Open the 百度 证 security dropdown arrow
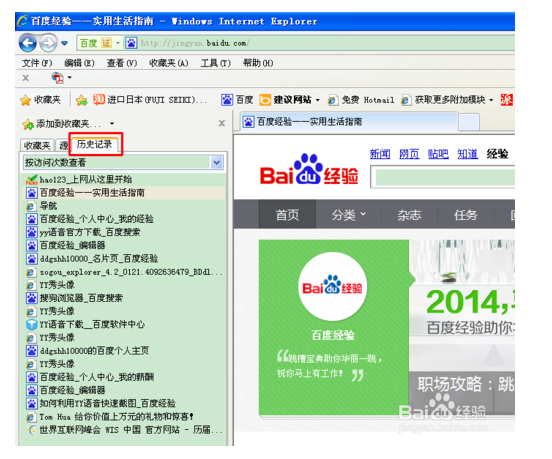 pyautogui.click(x=118, y=43)
